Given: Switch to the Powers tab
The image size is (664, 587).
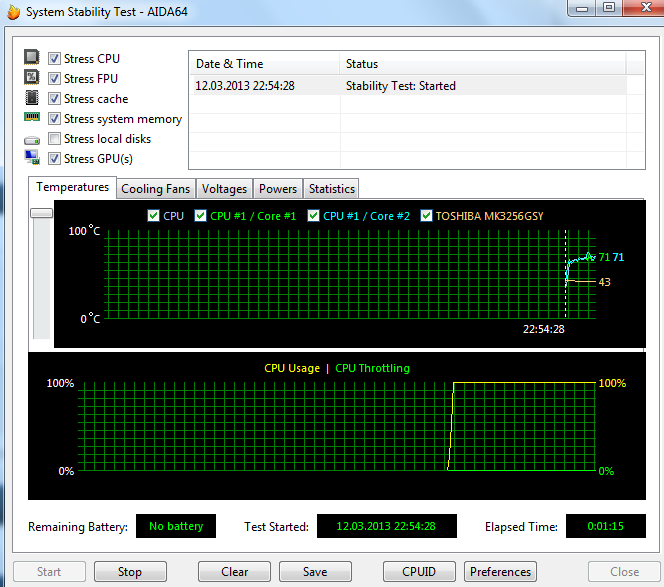Looking at the screenshot, I should (278, 189).
